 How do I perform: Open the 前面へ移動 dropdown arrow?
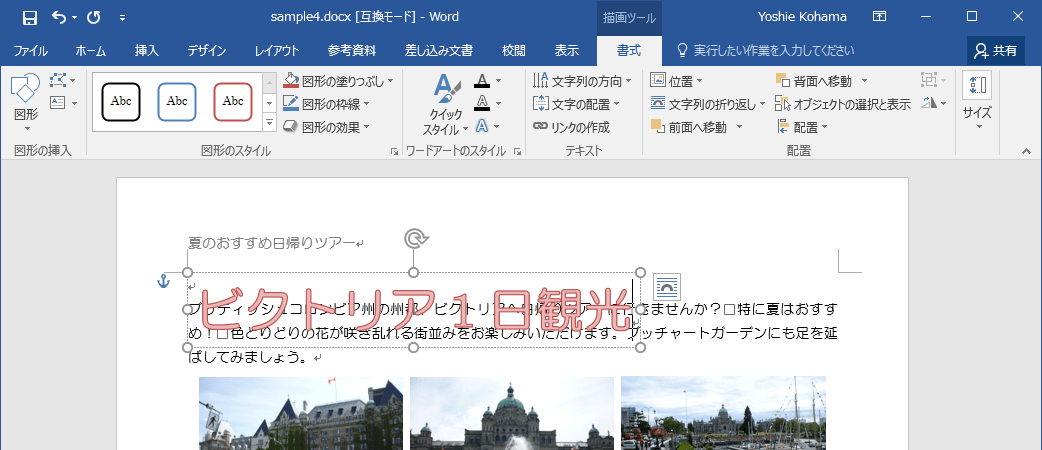pyautogui.click(x=738, y=126)
